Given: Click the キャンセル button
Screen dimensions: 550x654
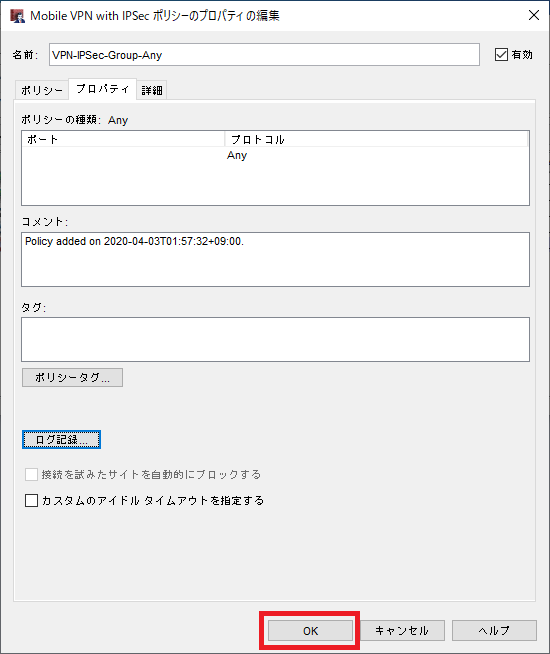Looking at the screenshot, I should point(402,631).
